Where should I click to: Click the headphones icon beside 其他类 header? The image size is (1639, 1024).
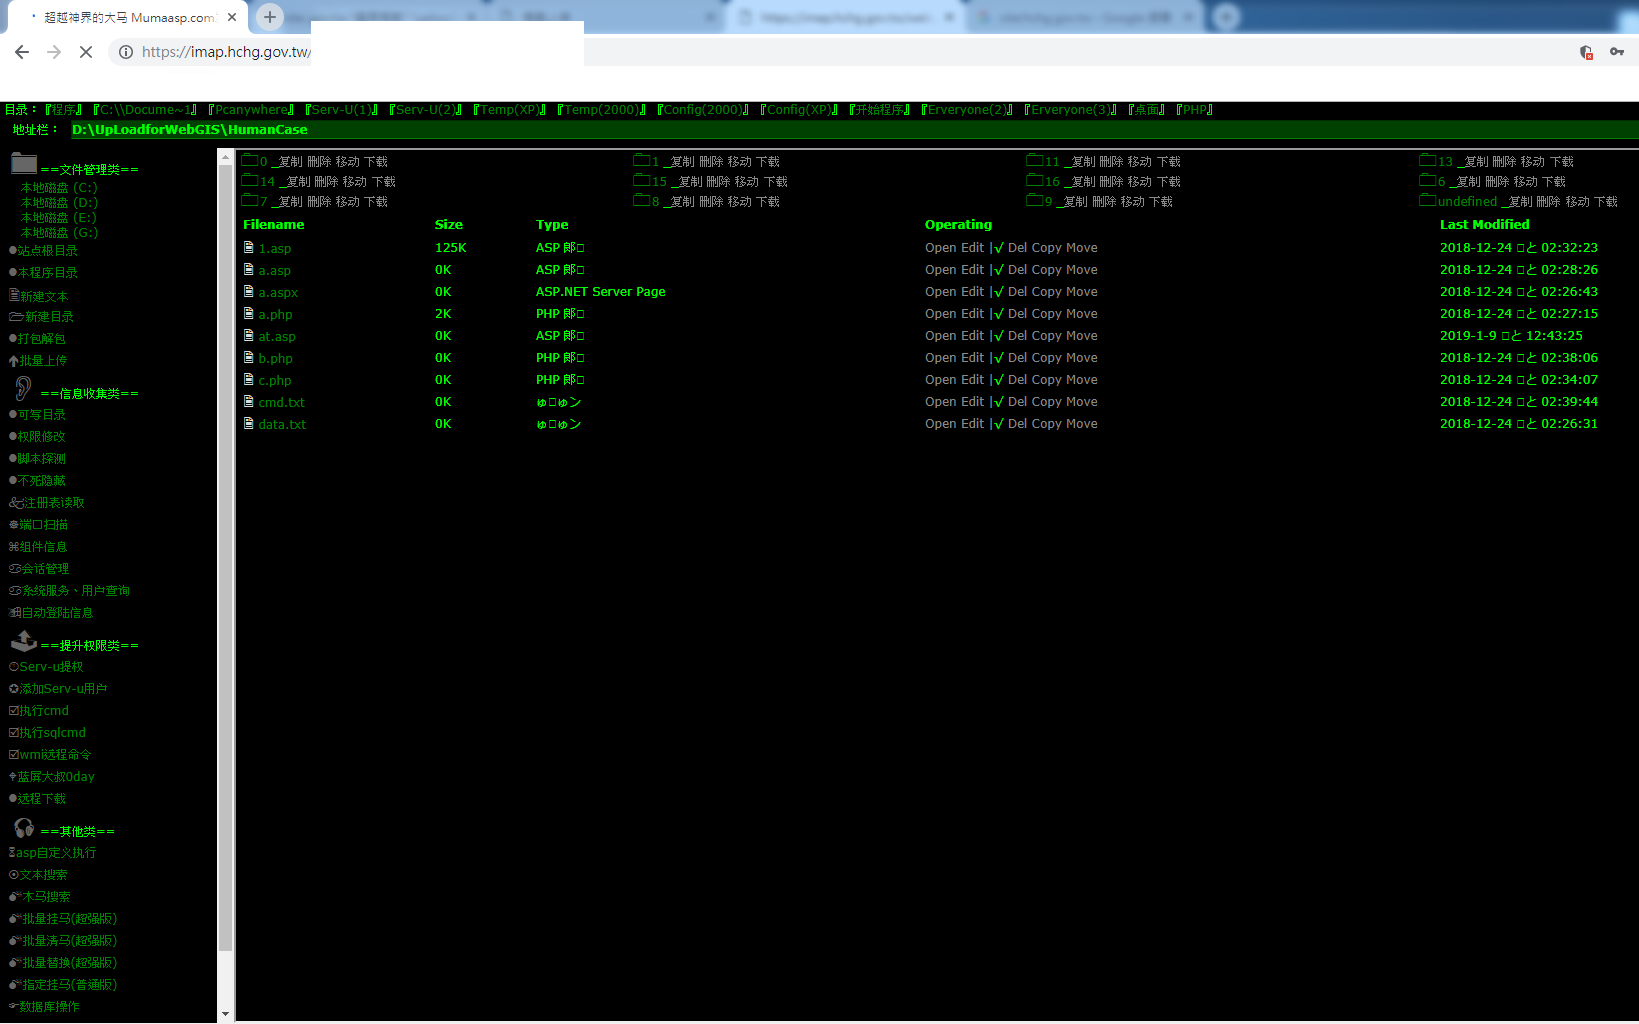point(24,827)
